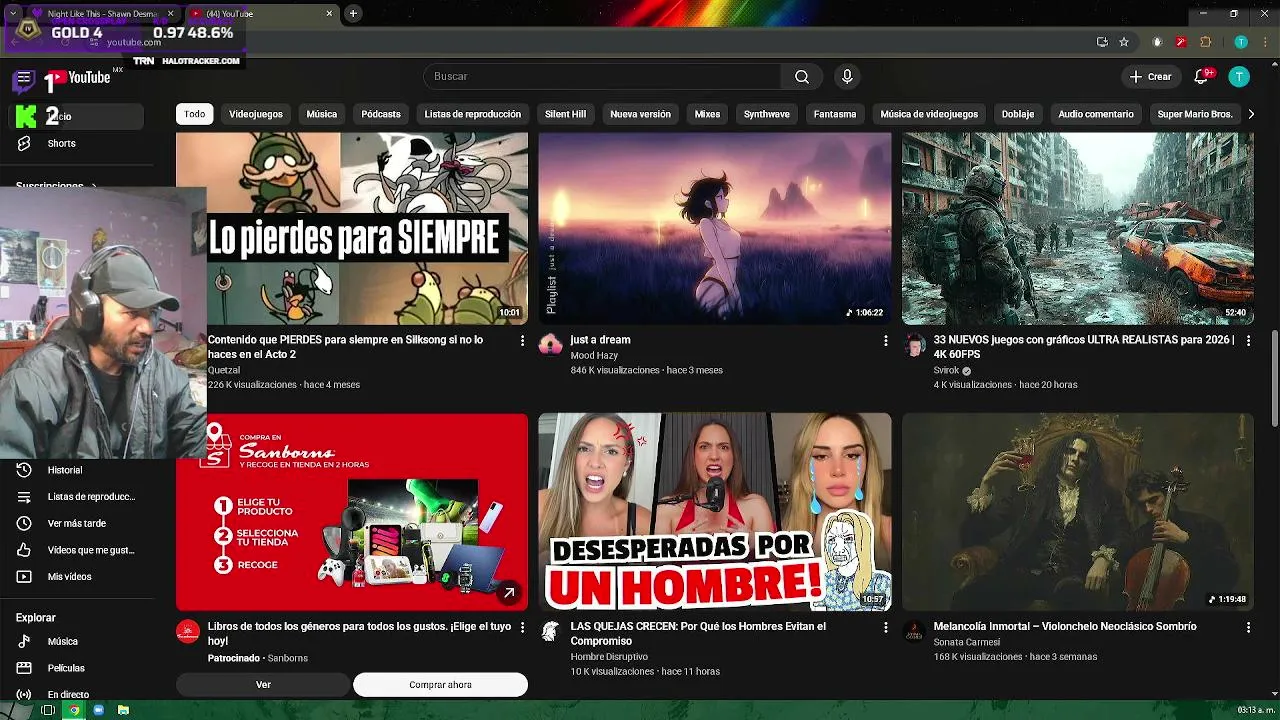This screenshot has height=720, width=1280.
Task: Open File Explorer from the taskbar
Action: click(123, 710)
